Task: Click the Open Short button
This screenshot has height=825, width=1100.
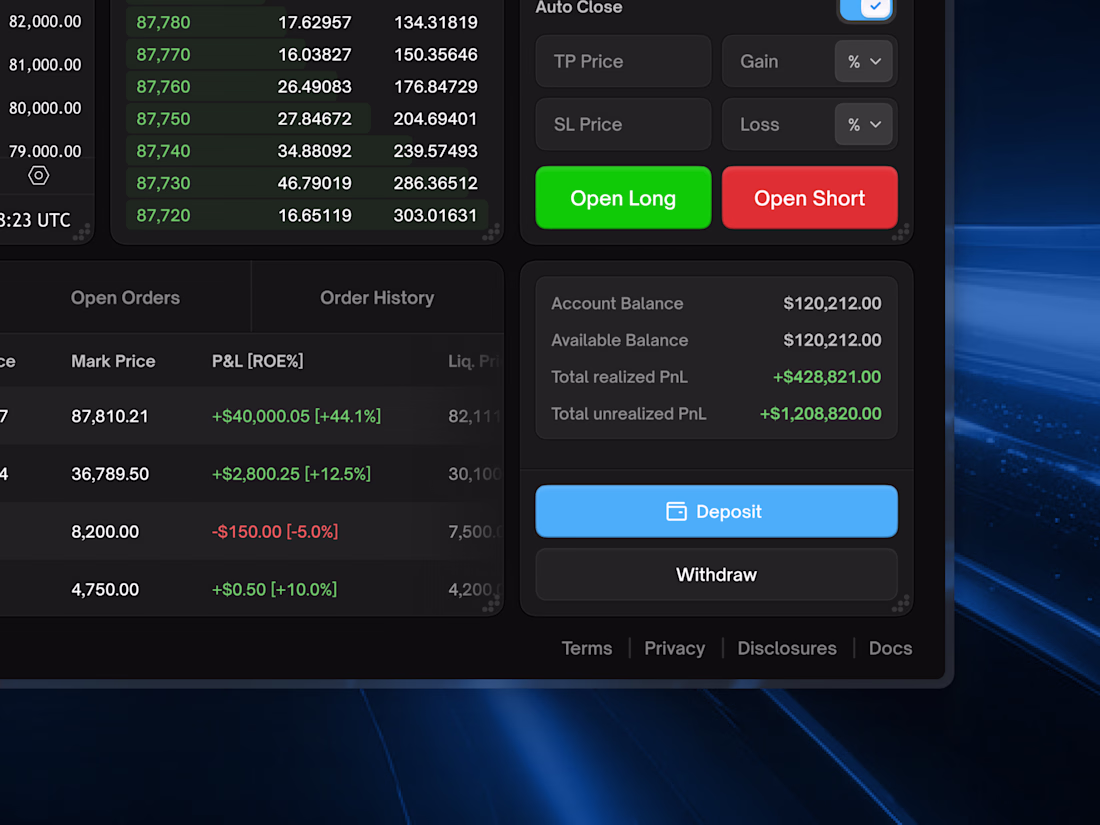Action: click(x=810, y=198)
